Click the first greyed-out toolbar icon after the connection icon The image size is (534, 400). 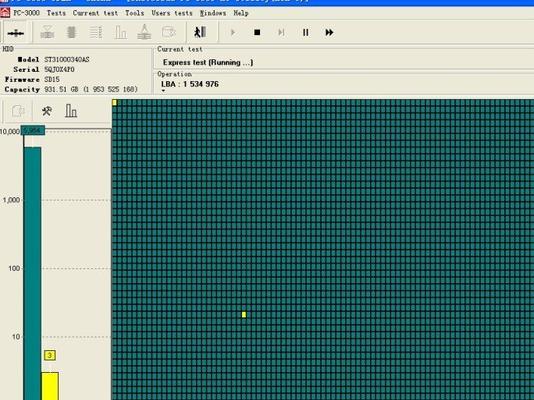pyautogui.click(x=47, y=33)
